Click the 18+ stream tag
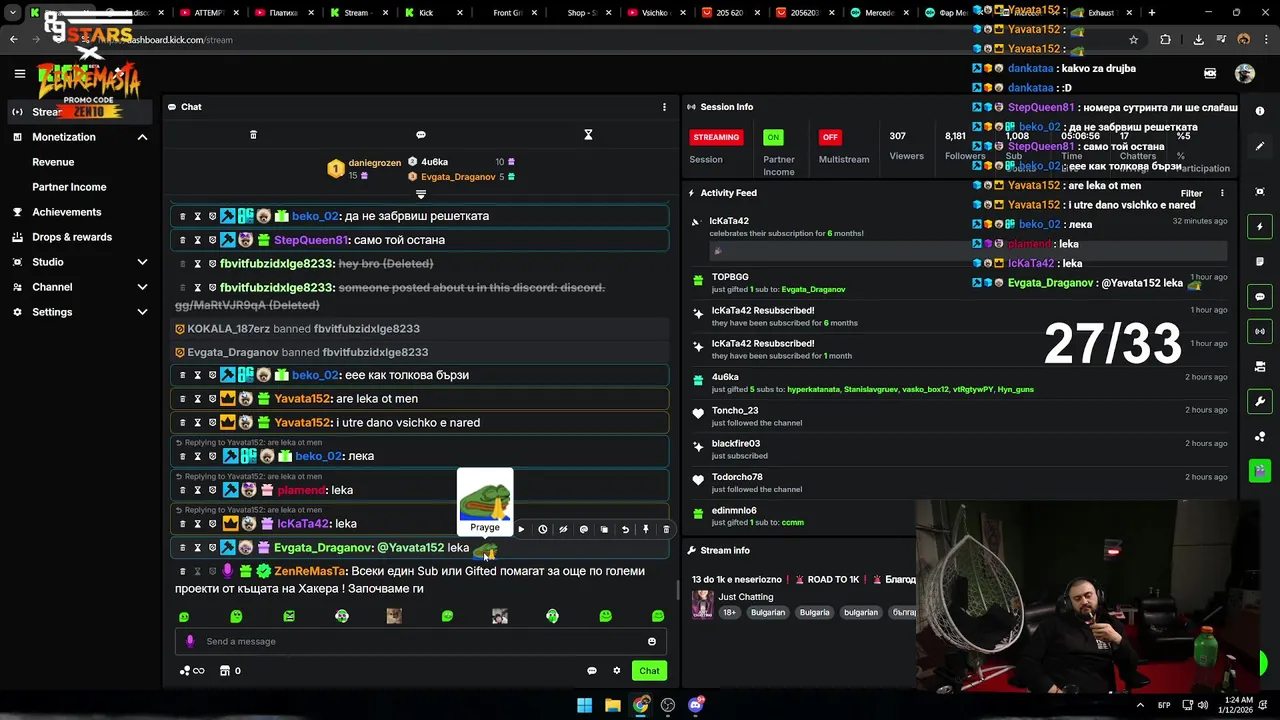This screenshot has height=720, width=1280. point(729,613)
